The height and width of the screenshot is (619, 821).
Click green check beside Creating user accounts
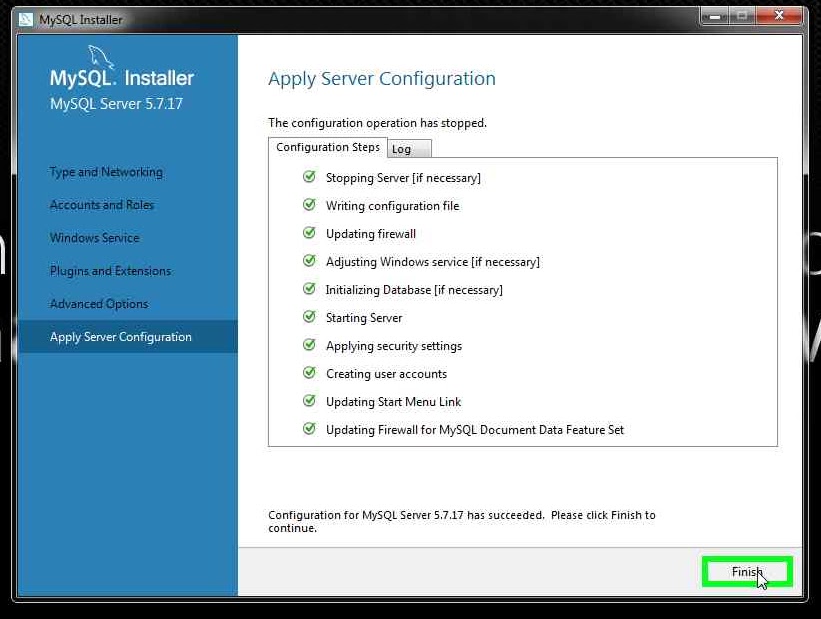309,373
